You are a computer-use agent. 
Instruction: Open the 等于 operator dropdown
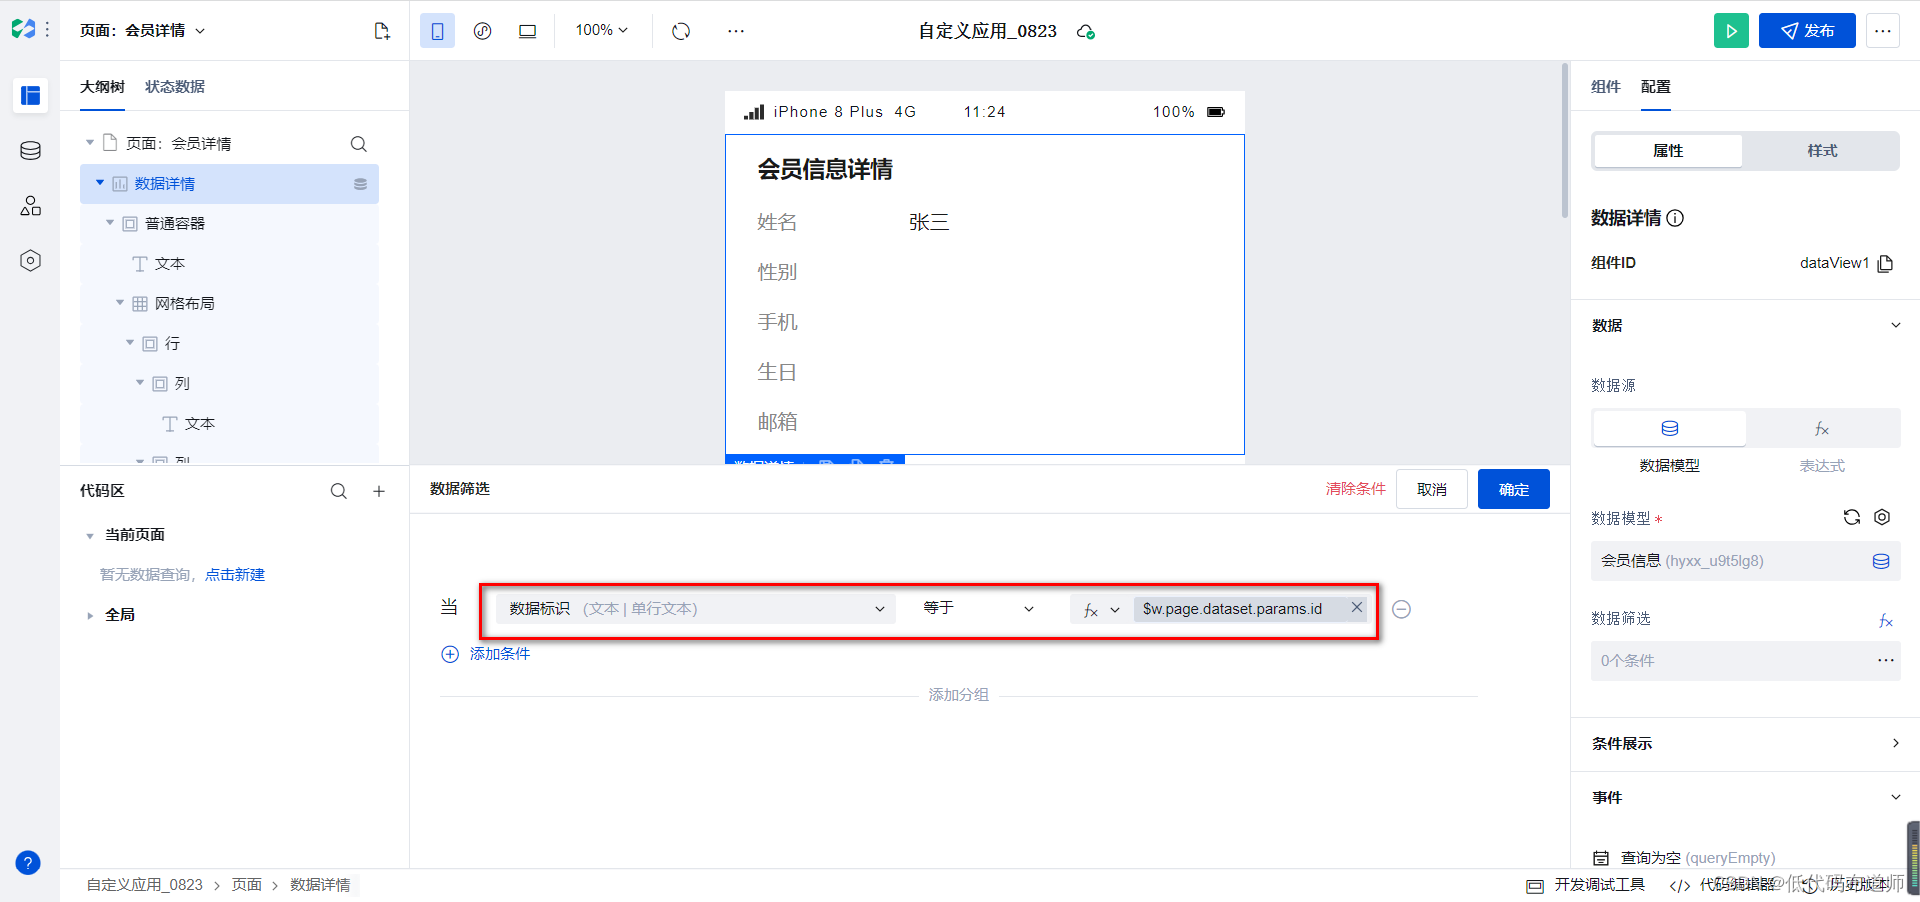pyautogui.click(x=979, y=609)
